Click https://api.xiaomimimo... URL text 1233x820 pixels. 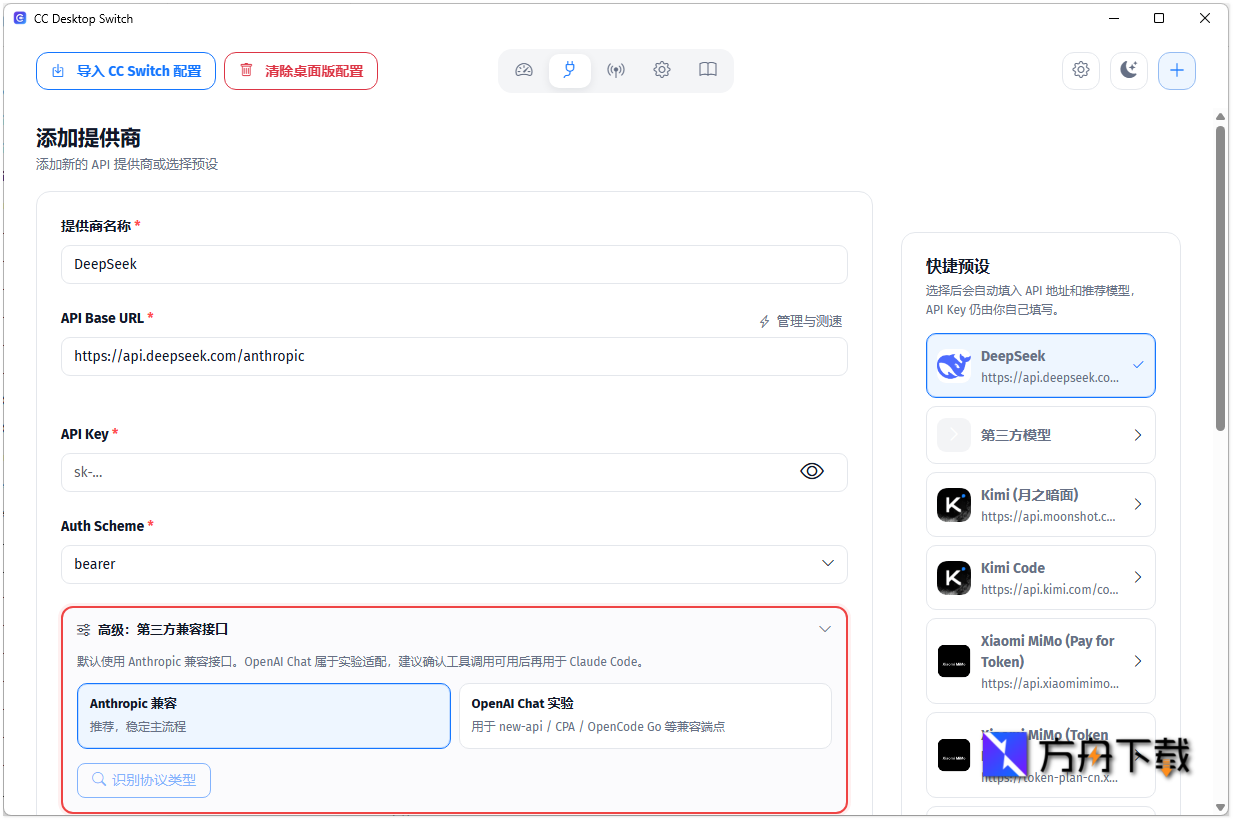pyautogui.click(x=1050, y=683)
